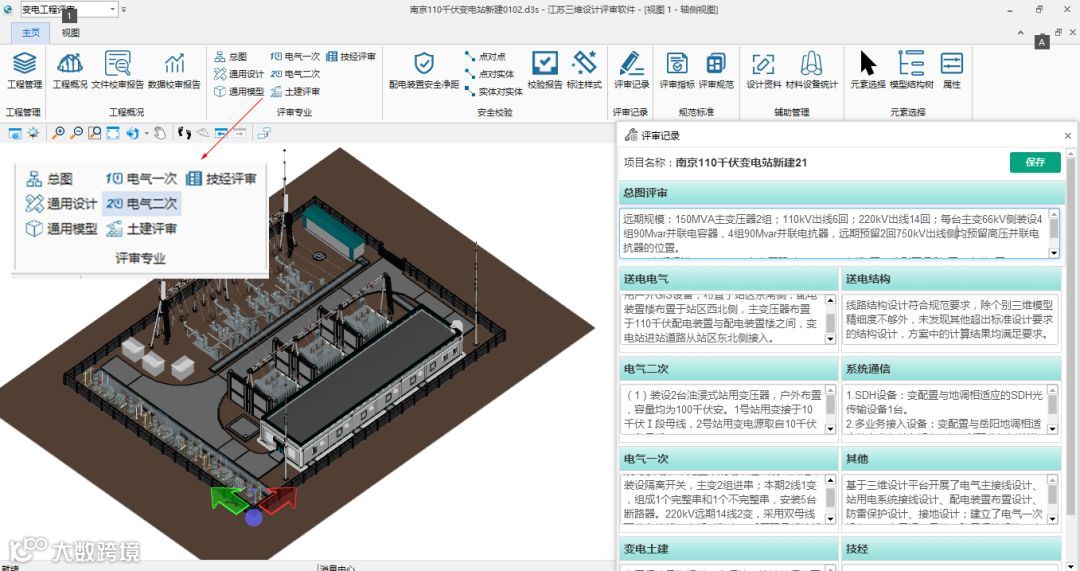Activate 元素选择 element selection arrow

pyautogui.click(x=868, y=70)
